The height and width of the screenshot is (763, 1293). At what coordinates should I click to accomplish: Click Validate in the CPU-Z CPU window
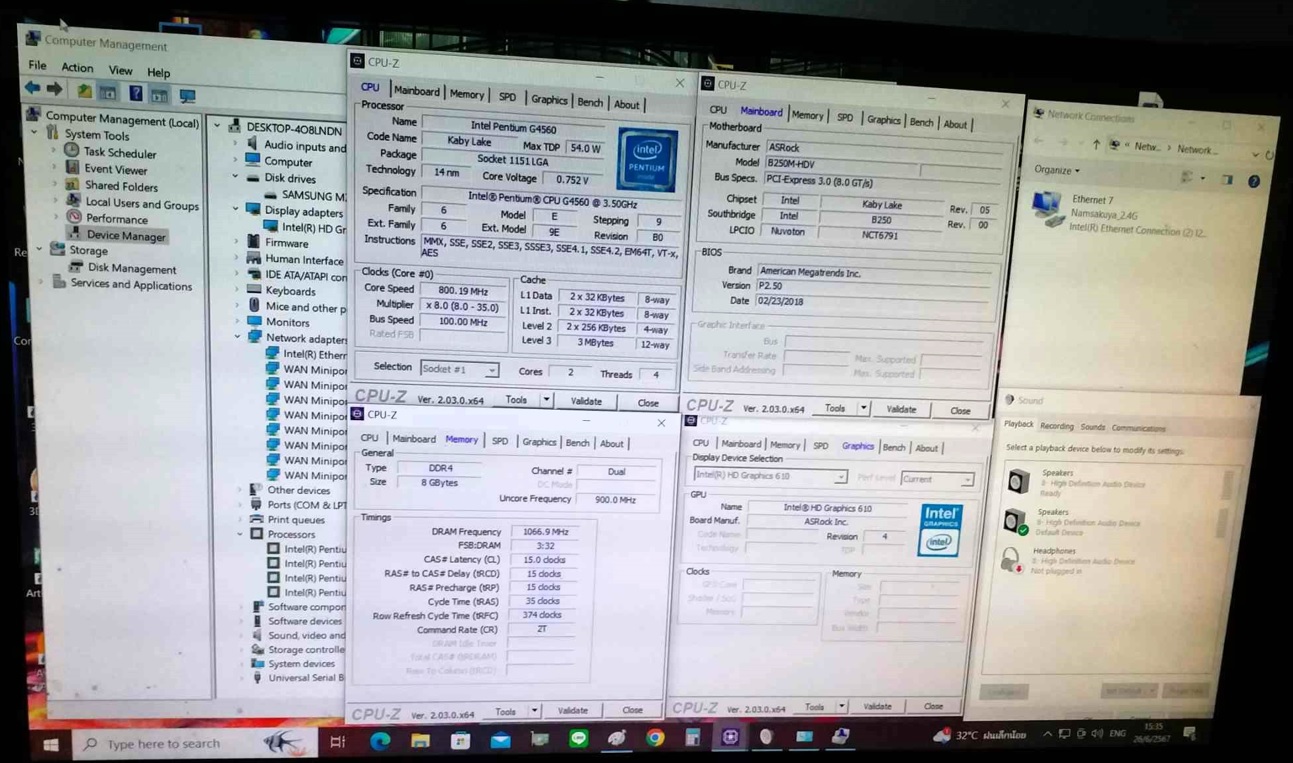tap(586, 401)
